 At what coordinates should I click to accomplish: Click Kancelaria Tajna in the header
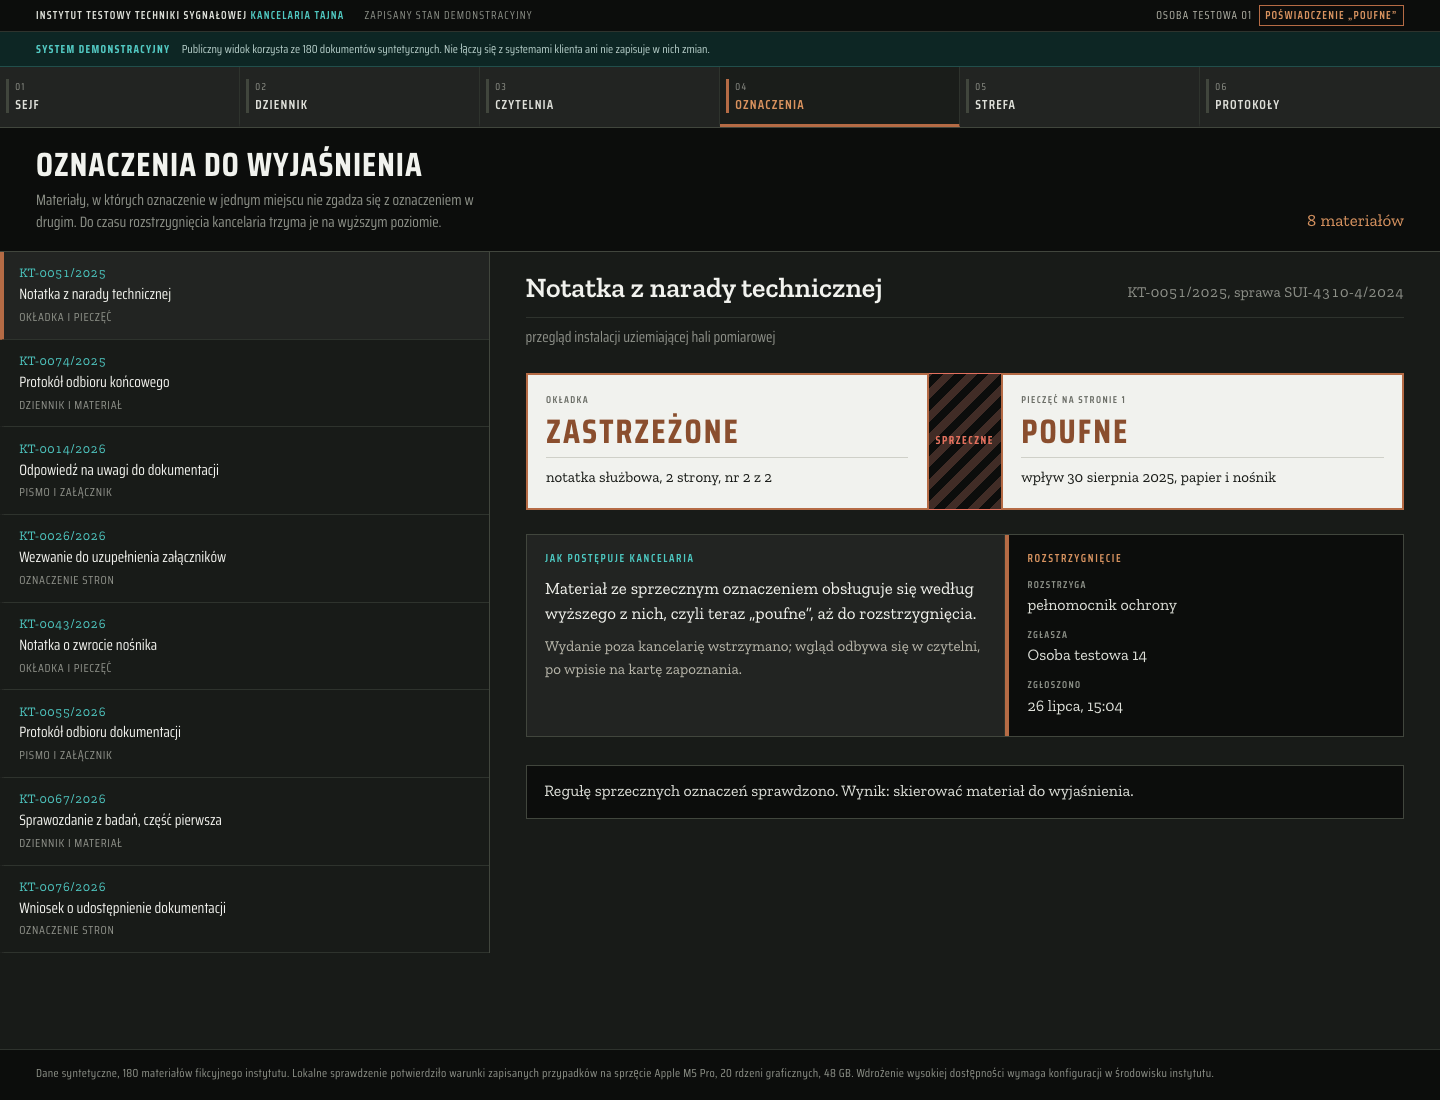(x=297, y=15)
